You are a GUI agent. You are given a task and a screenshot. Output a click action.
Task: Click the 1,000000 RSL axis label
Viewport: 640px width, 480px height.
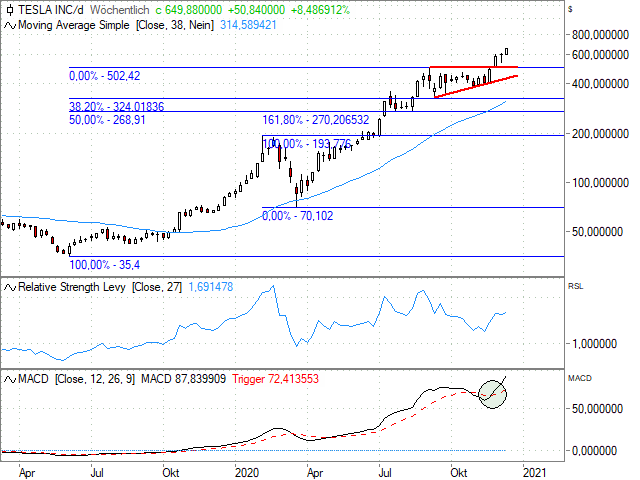click(x=595, y=344)
